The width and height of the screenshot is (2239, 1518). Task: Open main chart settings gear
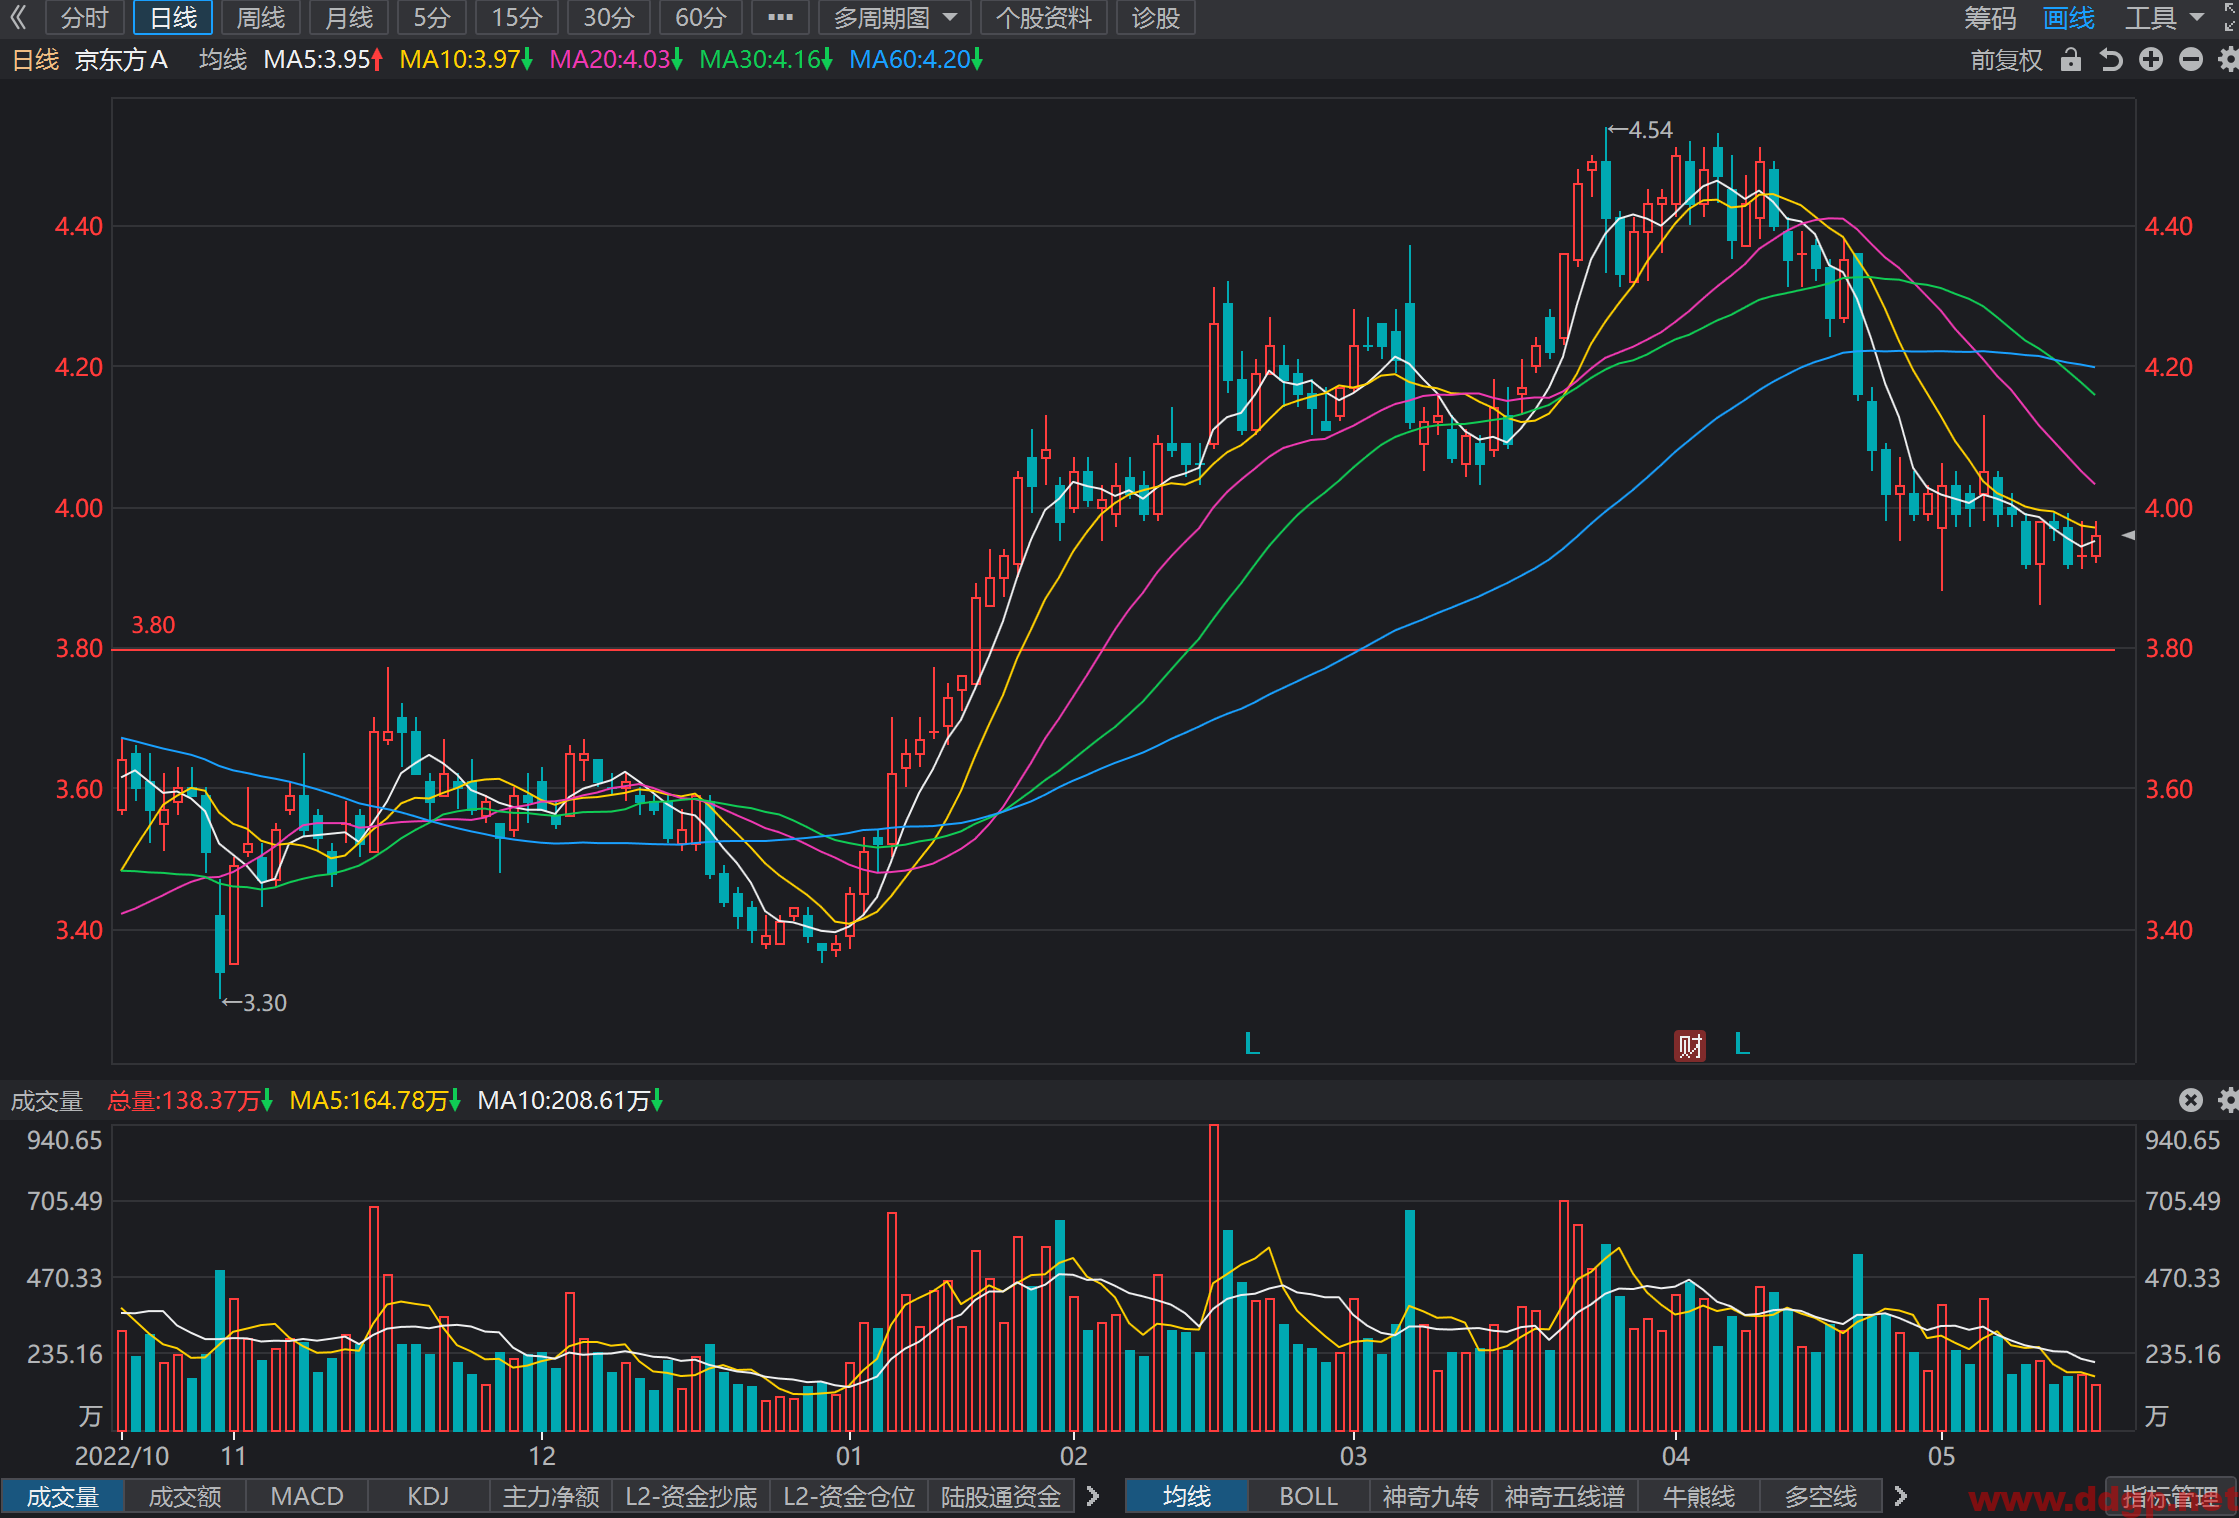[x=2228, y=60]
